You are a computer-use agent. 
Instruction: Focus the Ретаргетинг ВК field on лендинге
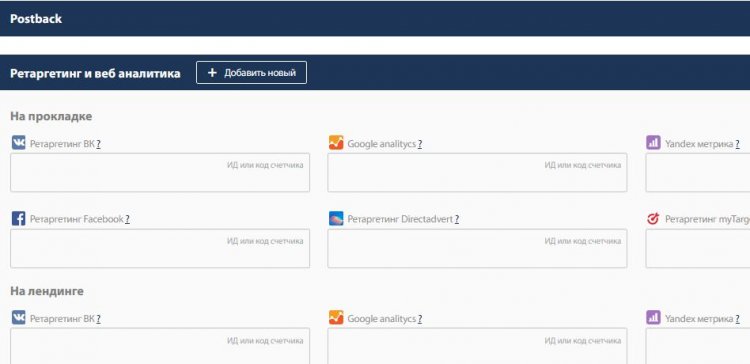(x=160, y=346)
